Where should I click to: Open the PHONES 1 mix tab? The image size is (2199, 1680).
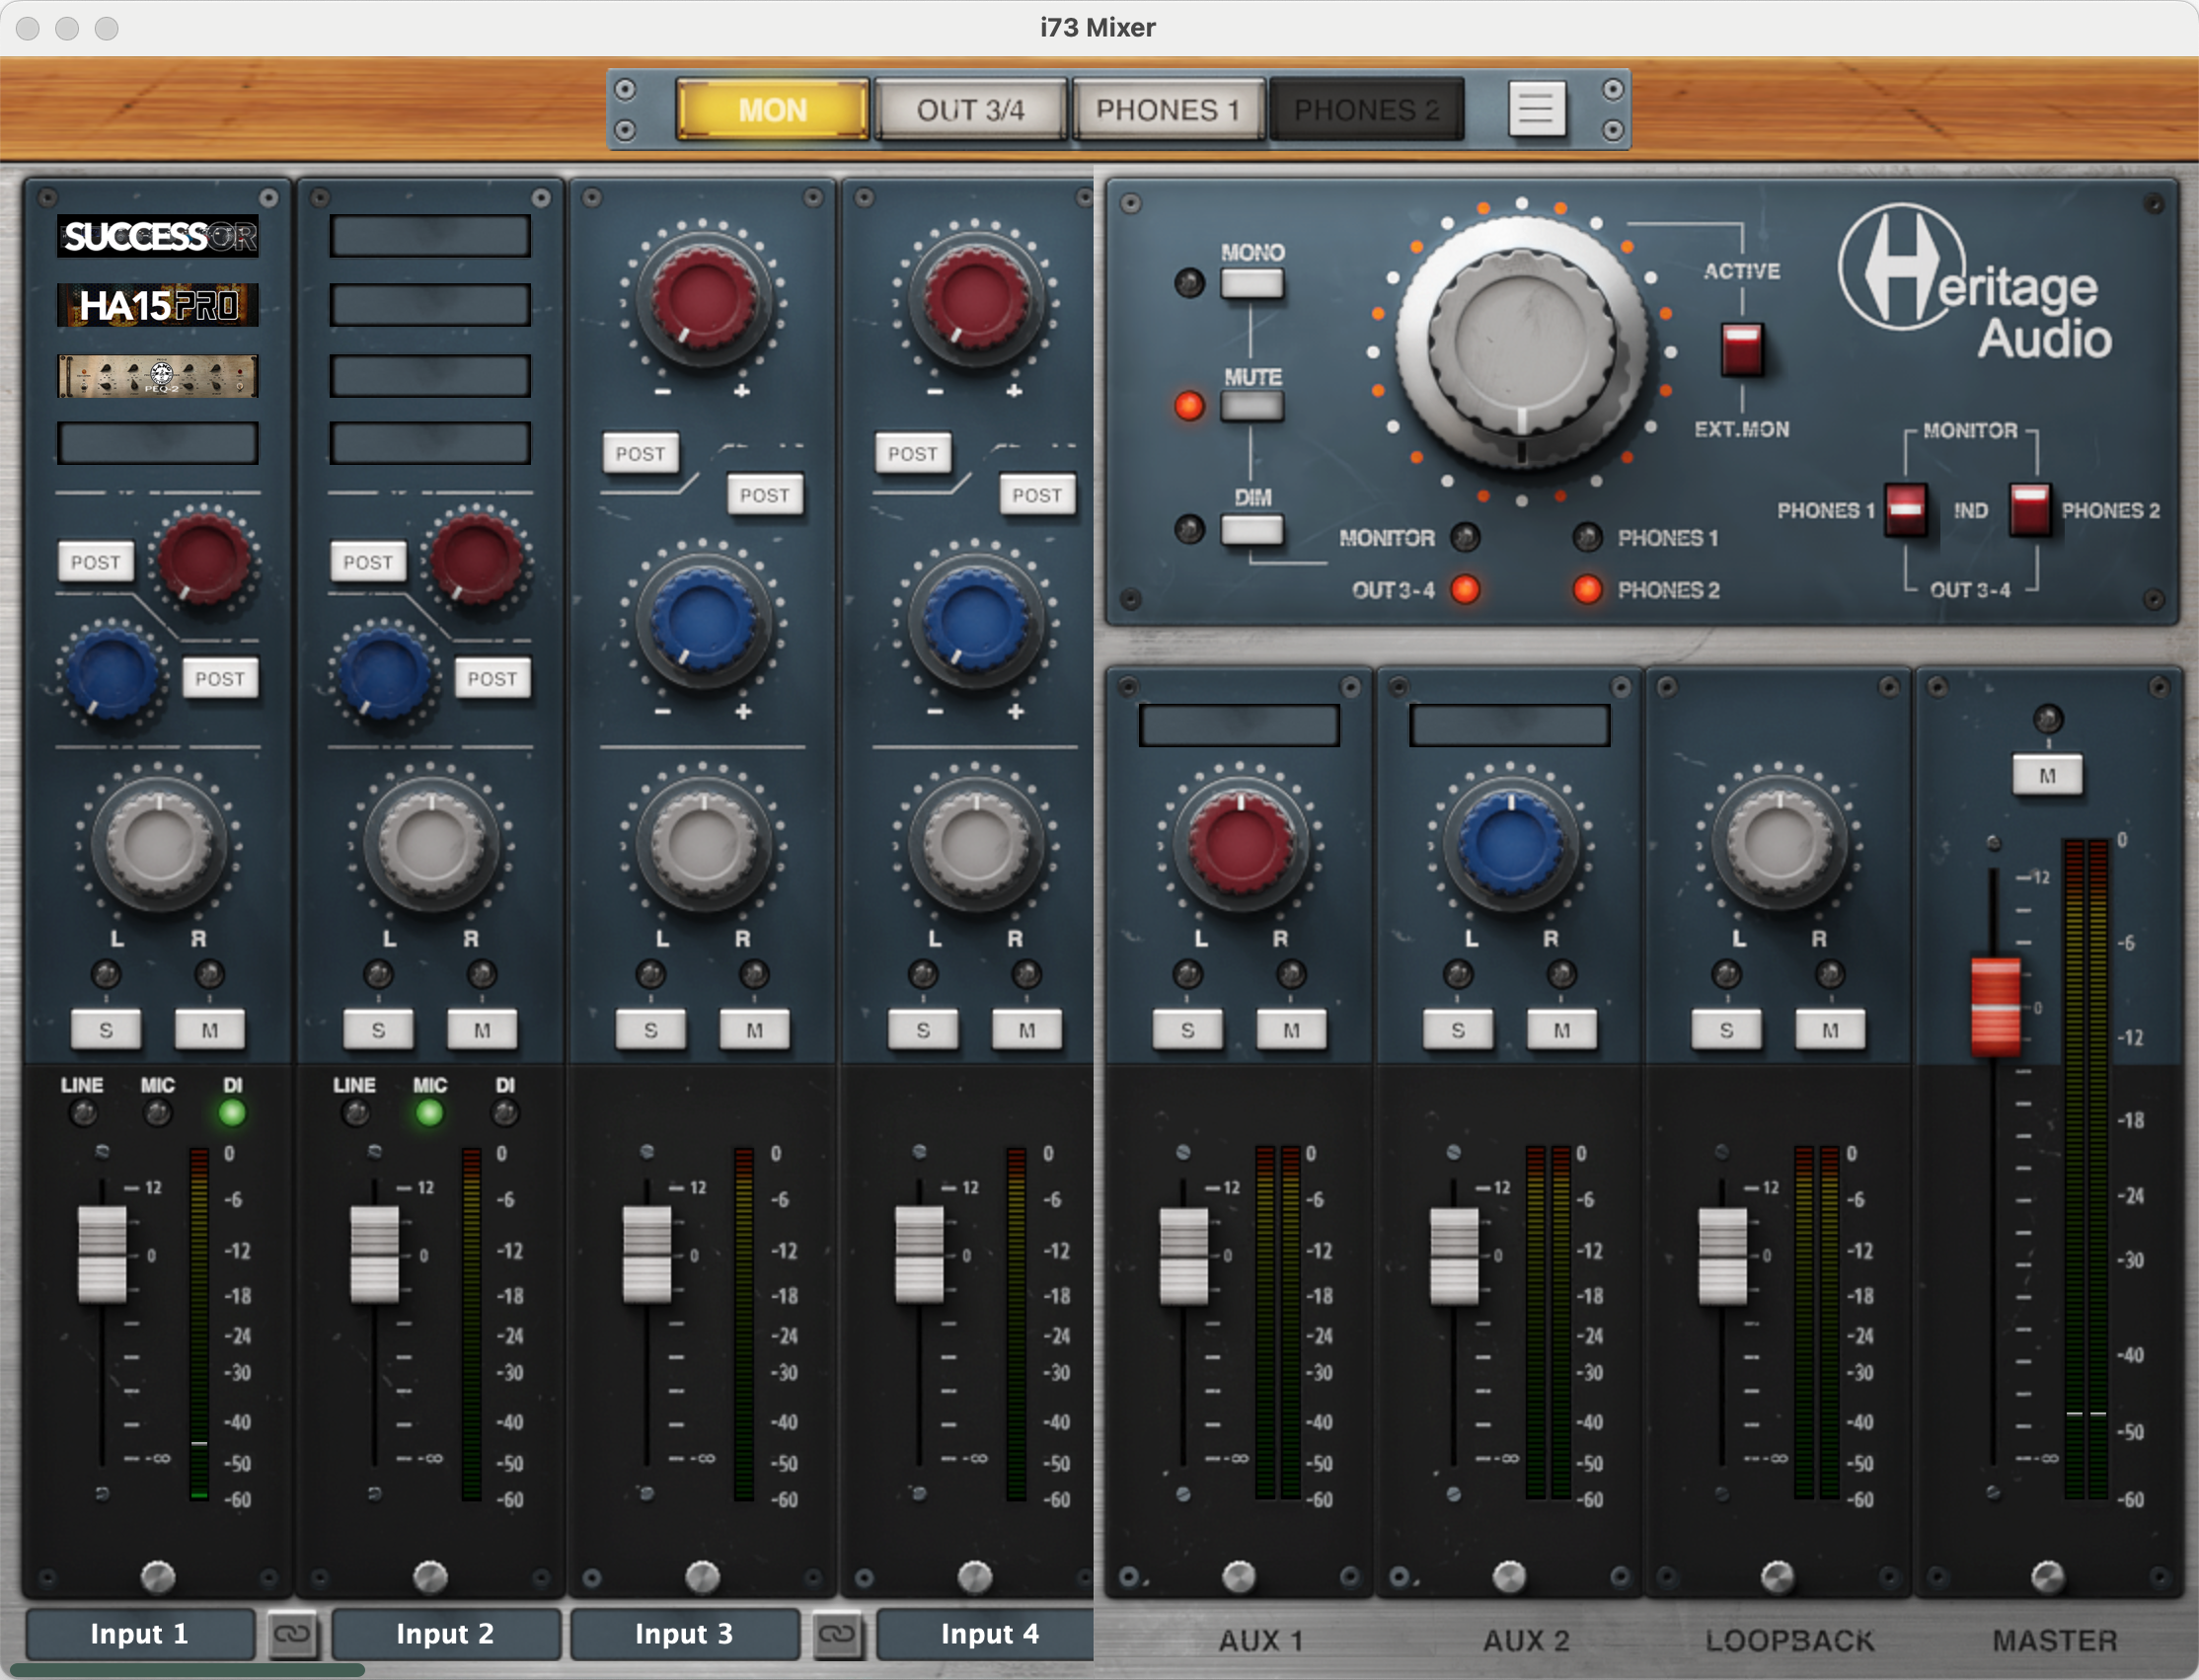point(1168,109)
